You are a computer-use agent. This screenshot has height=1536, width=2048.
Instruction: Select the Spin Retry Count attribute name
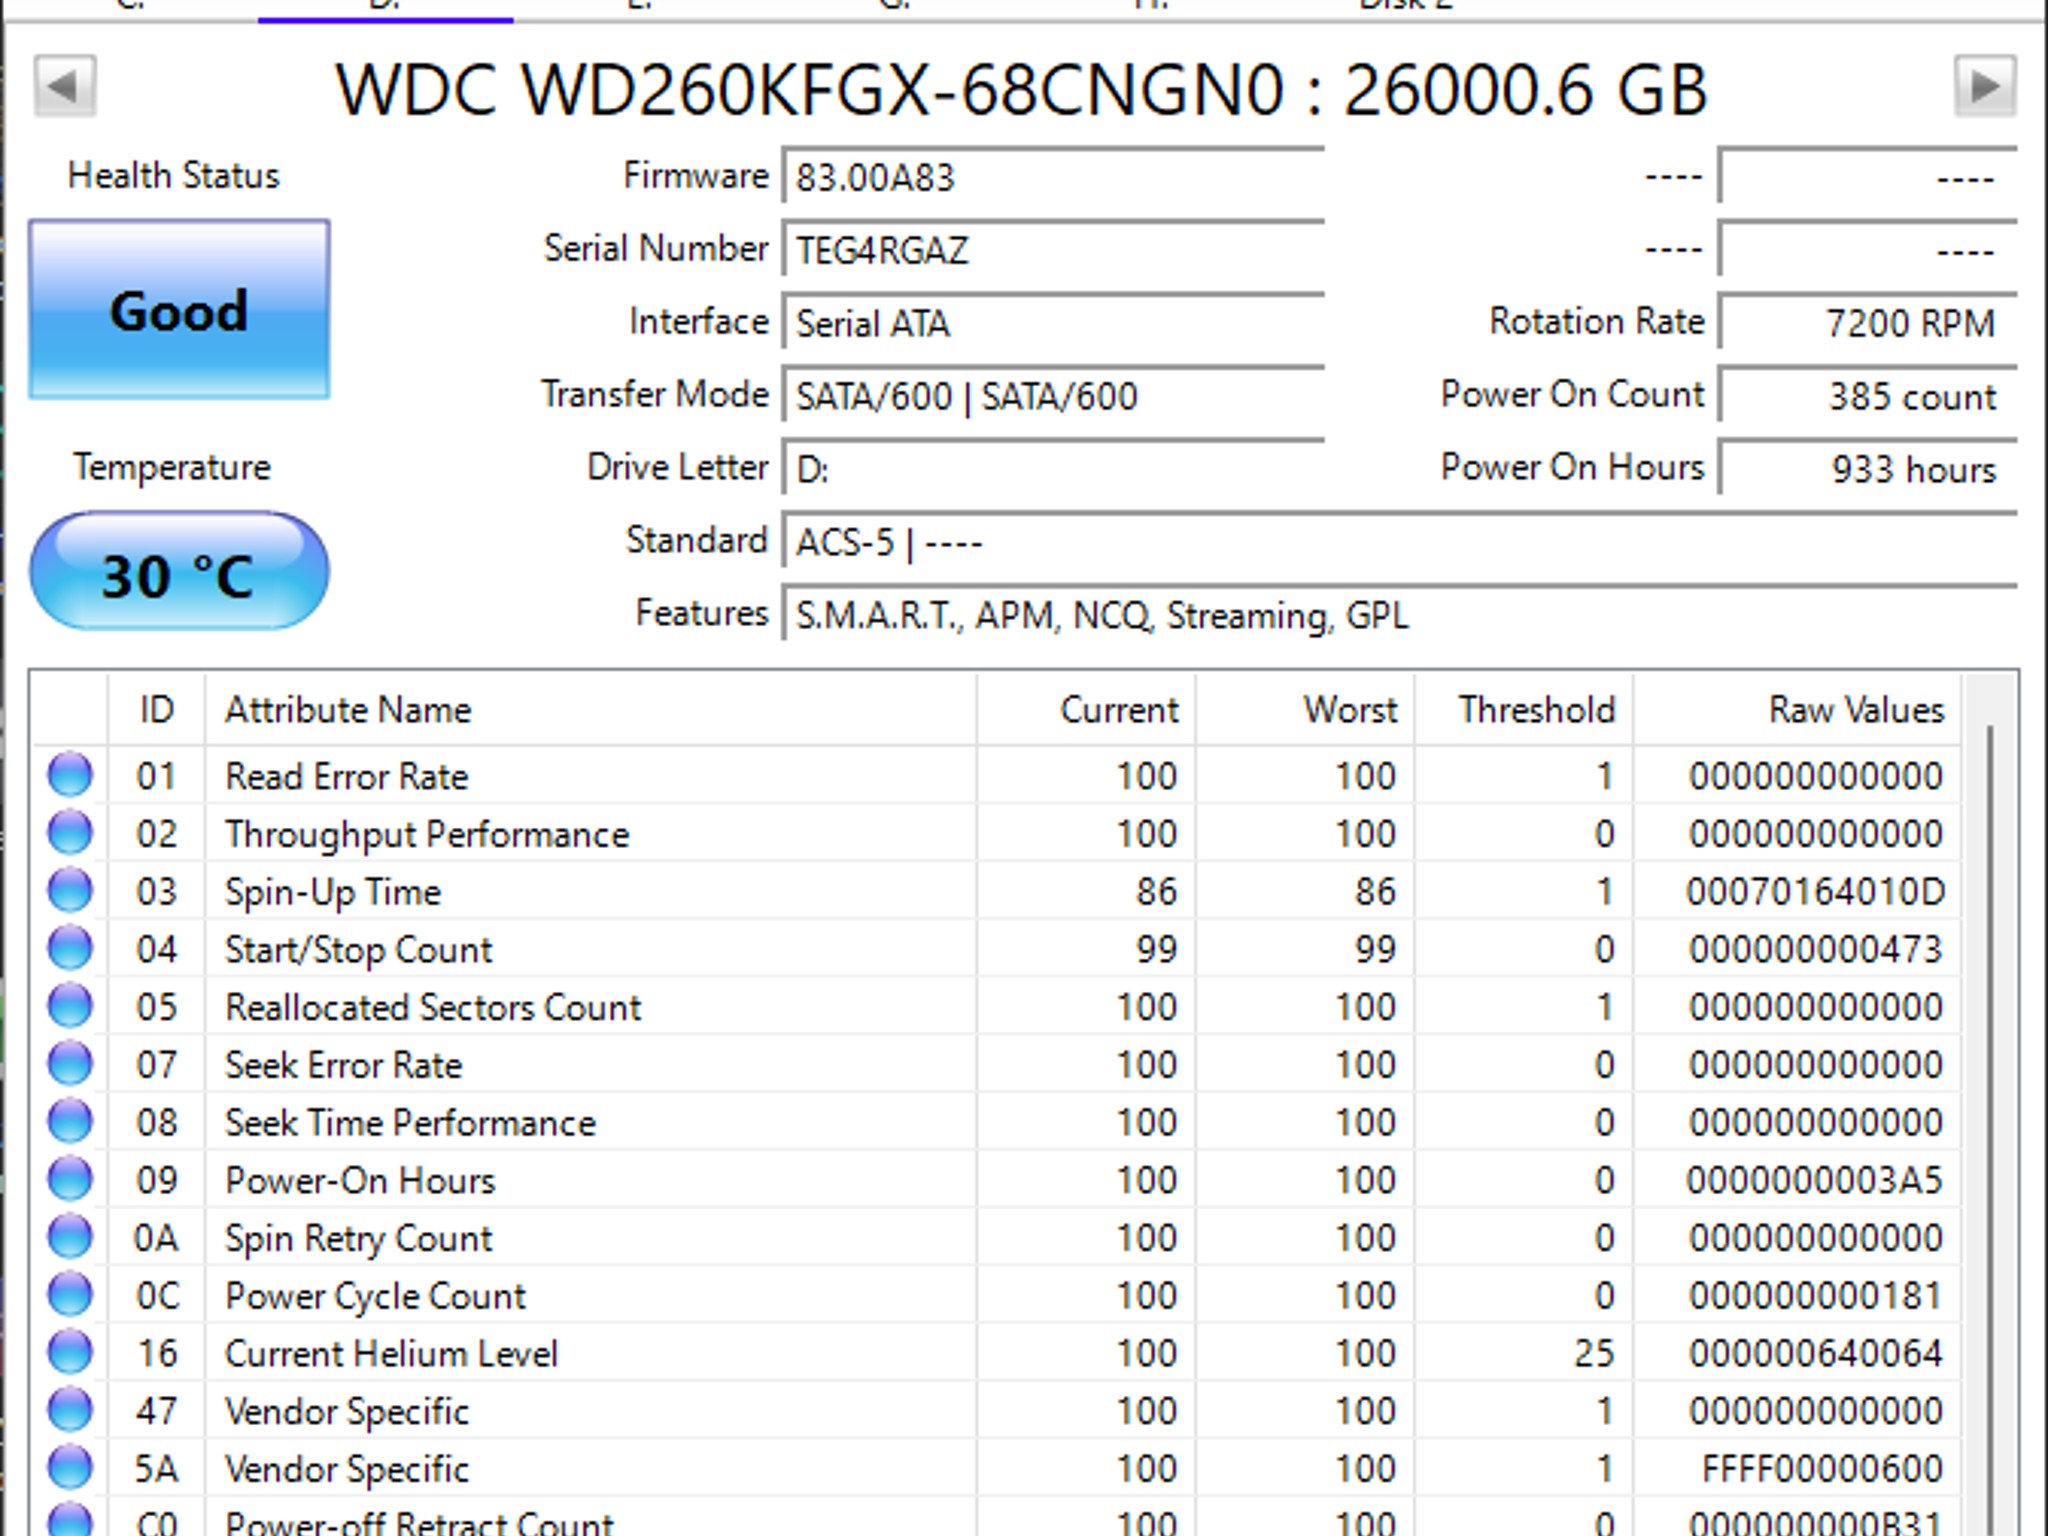[359, 1239]
